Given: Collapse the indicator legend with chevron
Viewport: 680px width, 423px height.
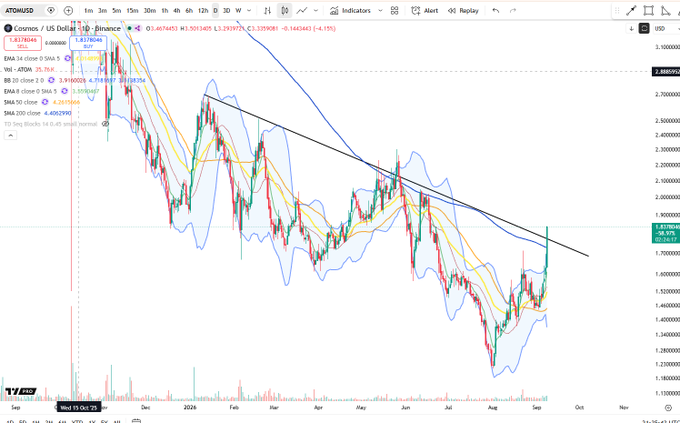Looking at the screenshot, I should click(x=10, y=135).
